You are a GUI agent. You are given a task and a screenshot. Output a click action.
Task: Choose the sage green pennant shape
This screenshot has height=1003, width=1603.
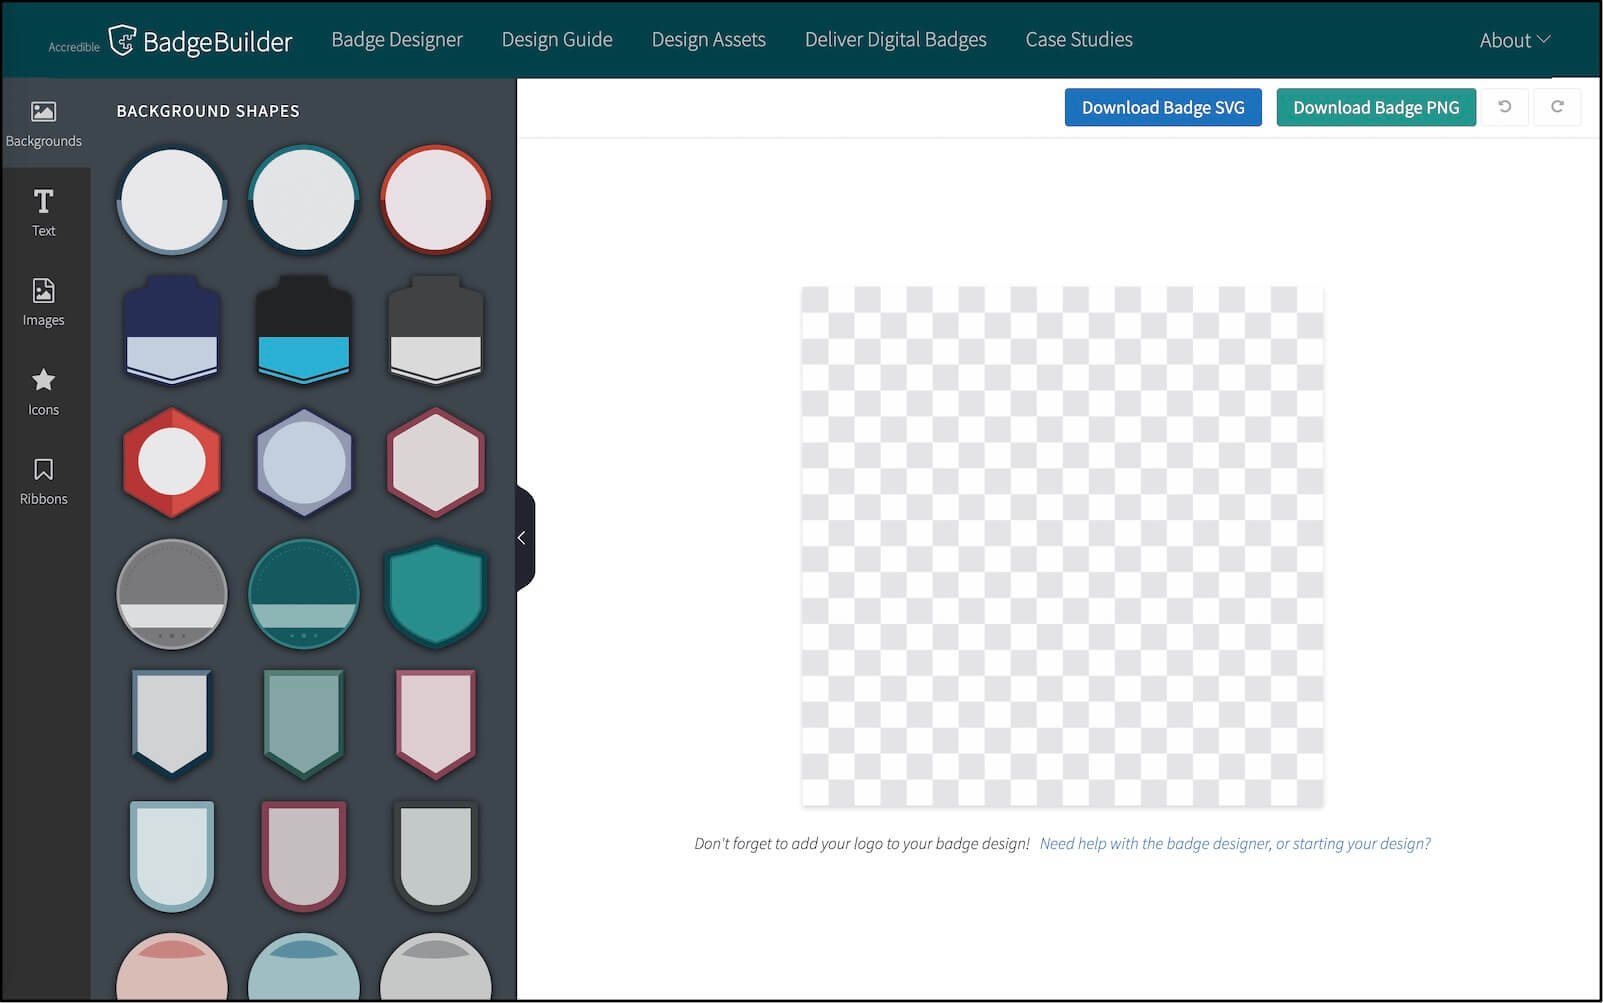pos(304,725)
